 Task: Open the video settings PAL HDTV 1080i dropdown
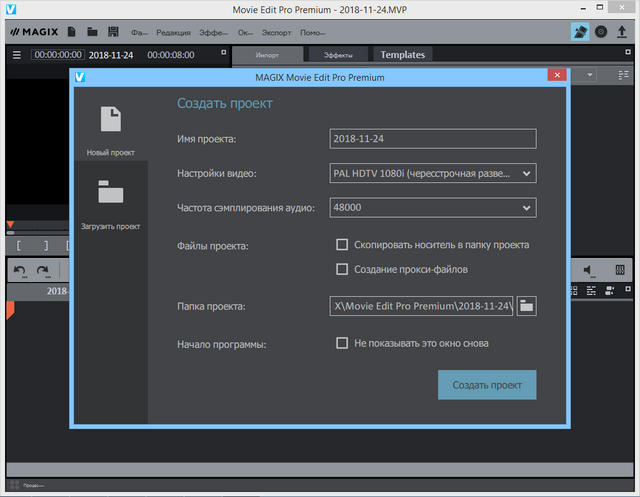click(x=432, y=174)
